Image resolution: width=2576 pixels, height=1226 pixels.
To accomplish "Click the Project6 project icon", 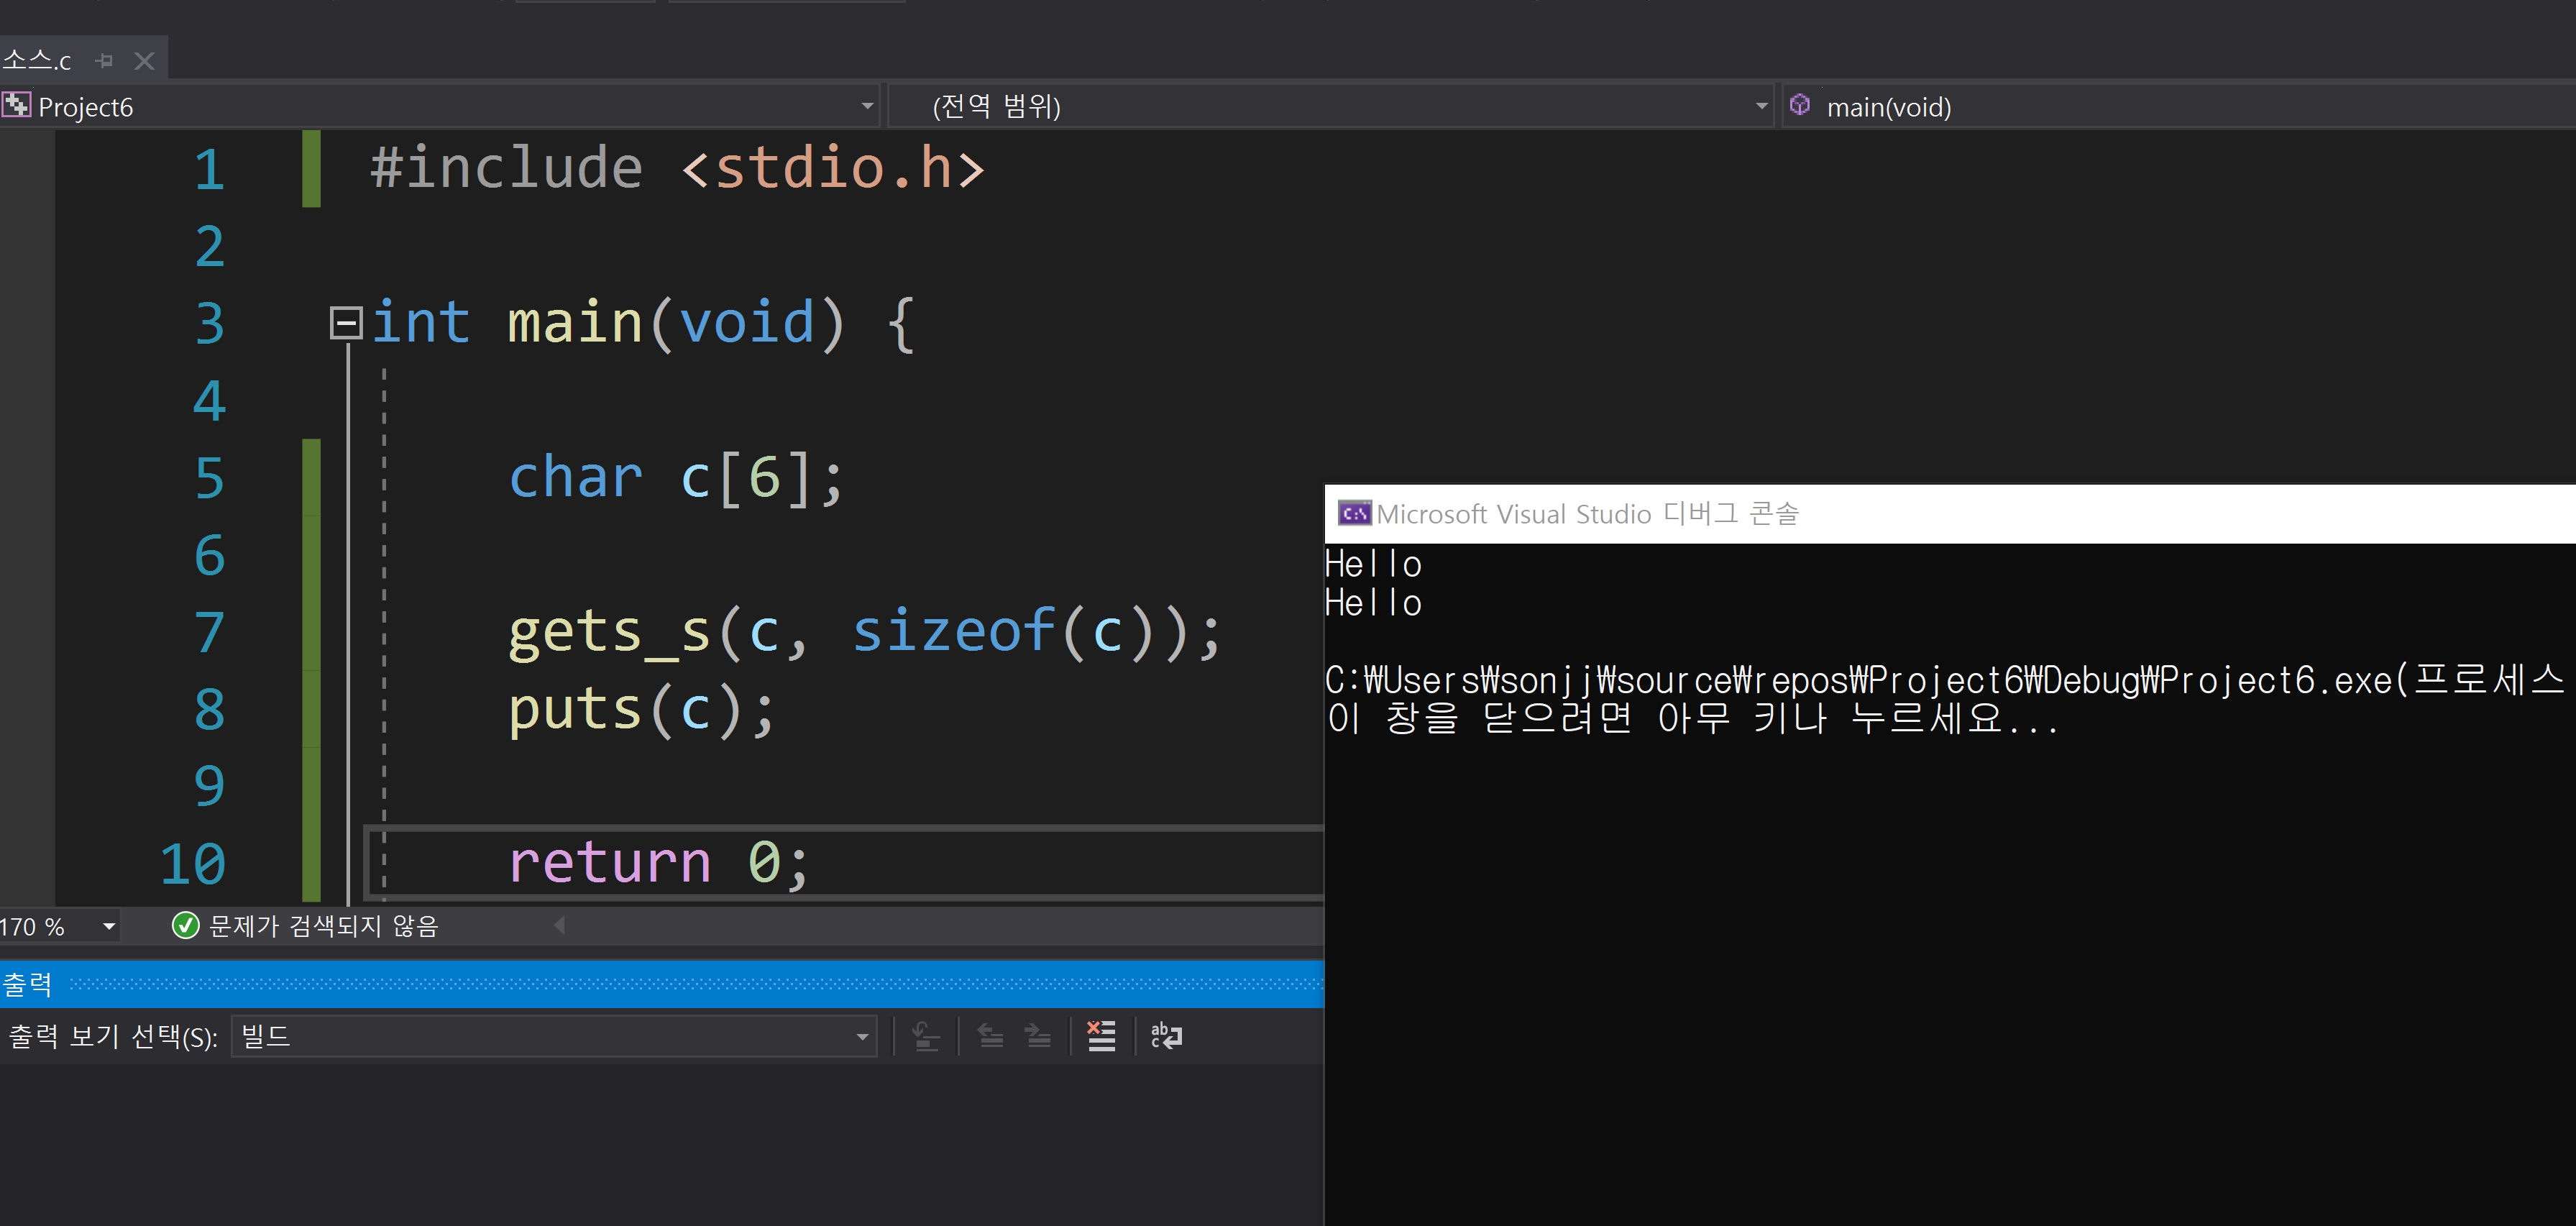I will (16, 105).
